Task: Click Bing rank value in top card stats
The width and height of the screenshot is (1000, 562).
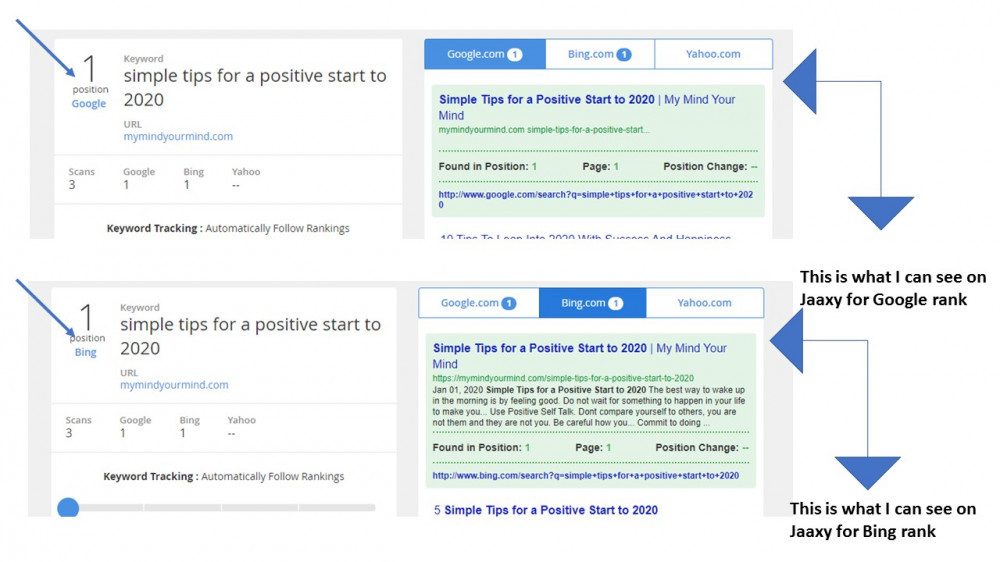Action: (x=186, y=185)
